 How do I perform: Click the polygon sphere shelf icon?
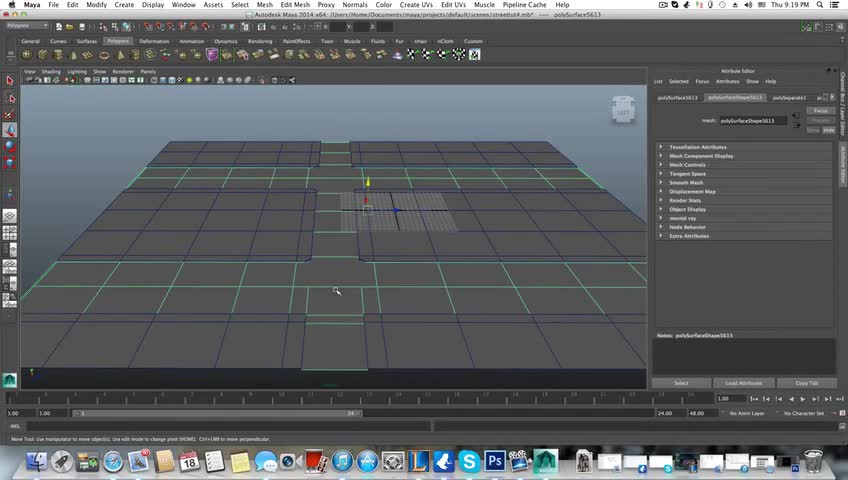28,54
